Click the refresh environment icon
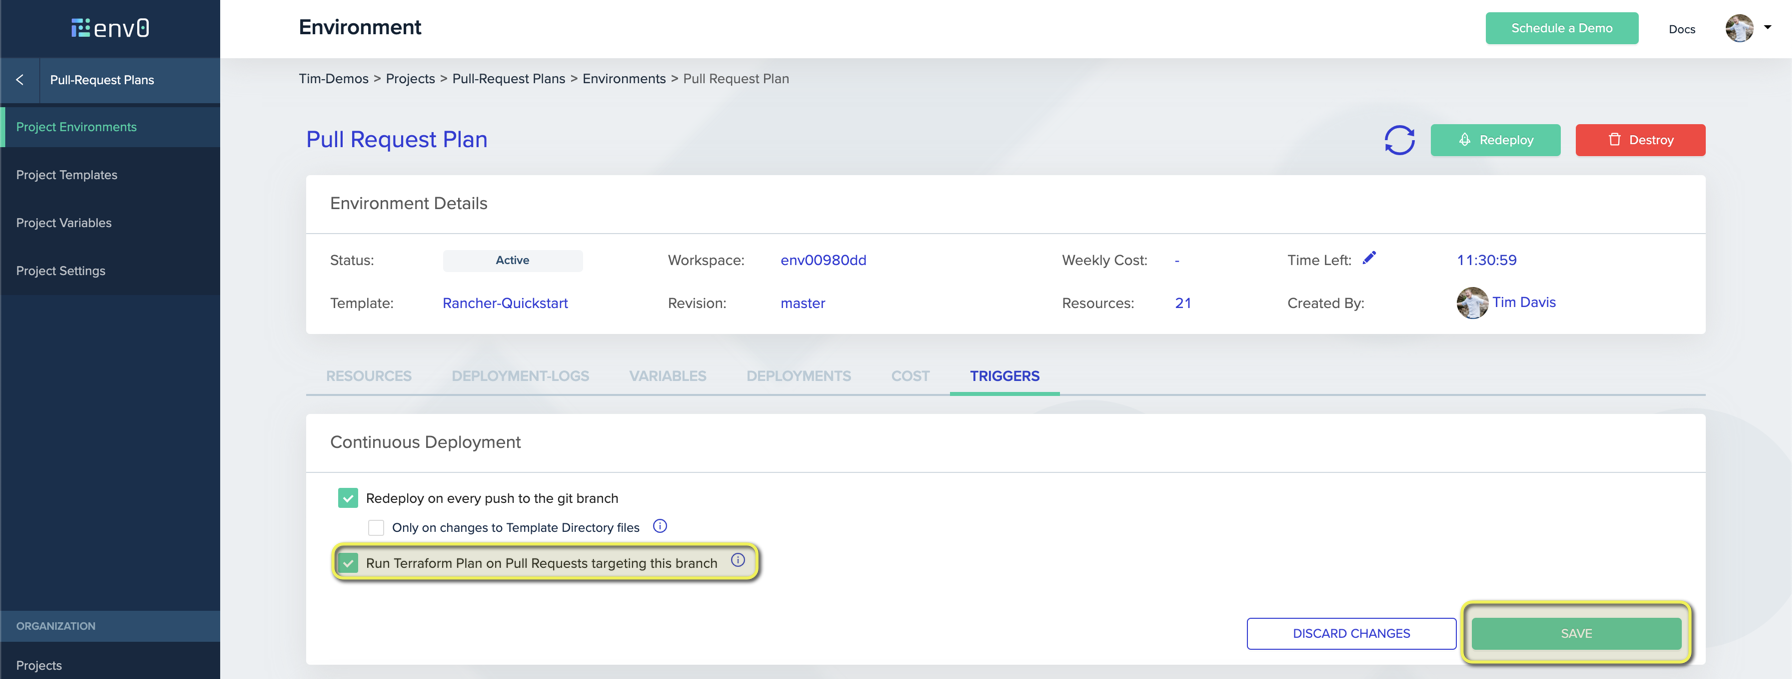Image resolution: width=1792 pixels, height=679 pixels. point(1399,140)
